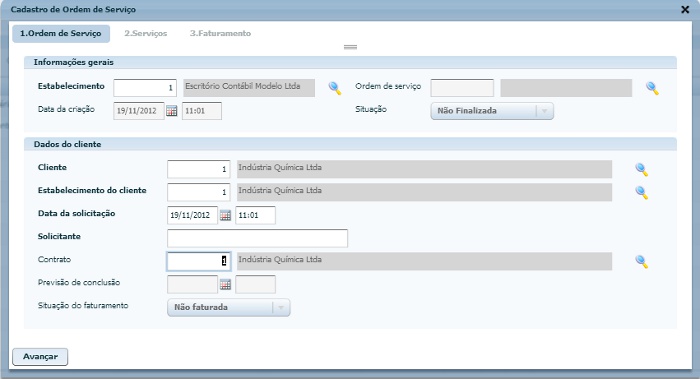Click the panel resize grip handle below tabs
This screenshot has height=379, width=700.
350,47
